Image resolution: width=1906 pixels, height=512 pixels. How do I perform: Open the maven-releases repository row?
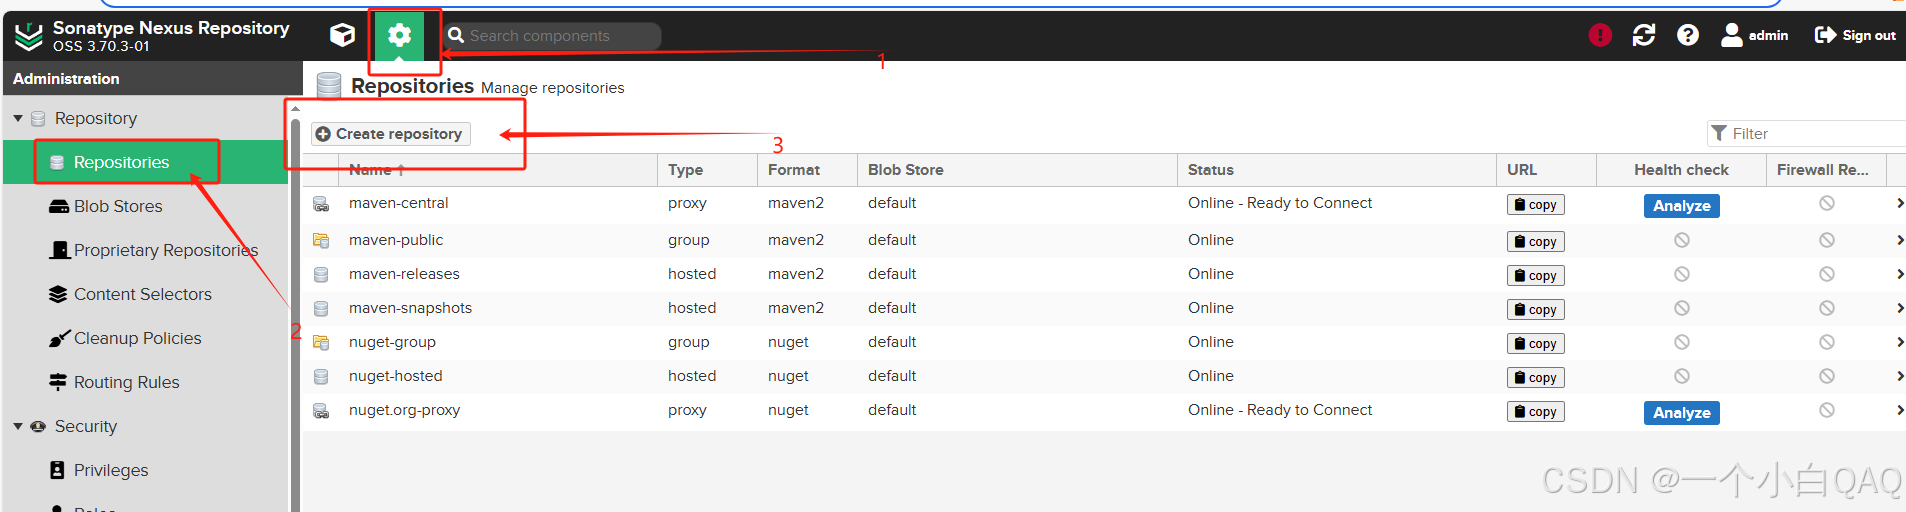pyautogui.click(x=1104, y=274)
